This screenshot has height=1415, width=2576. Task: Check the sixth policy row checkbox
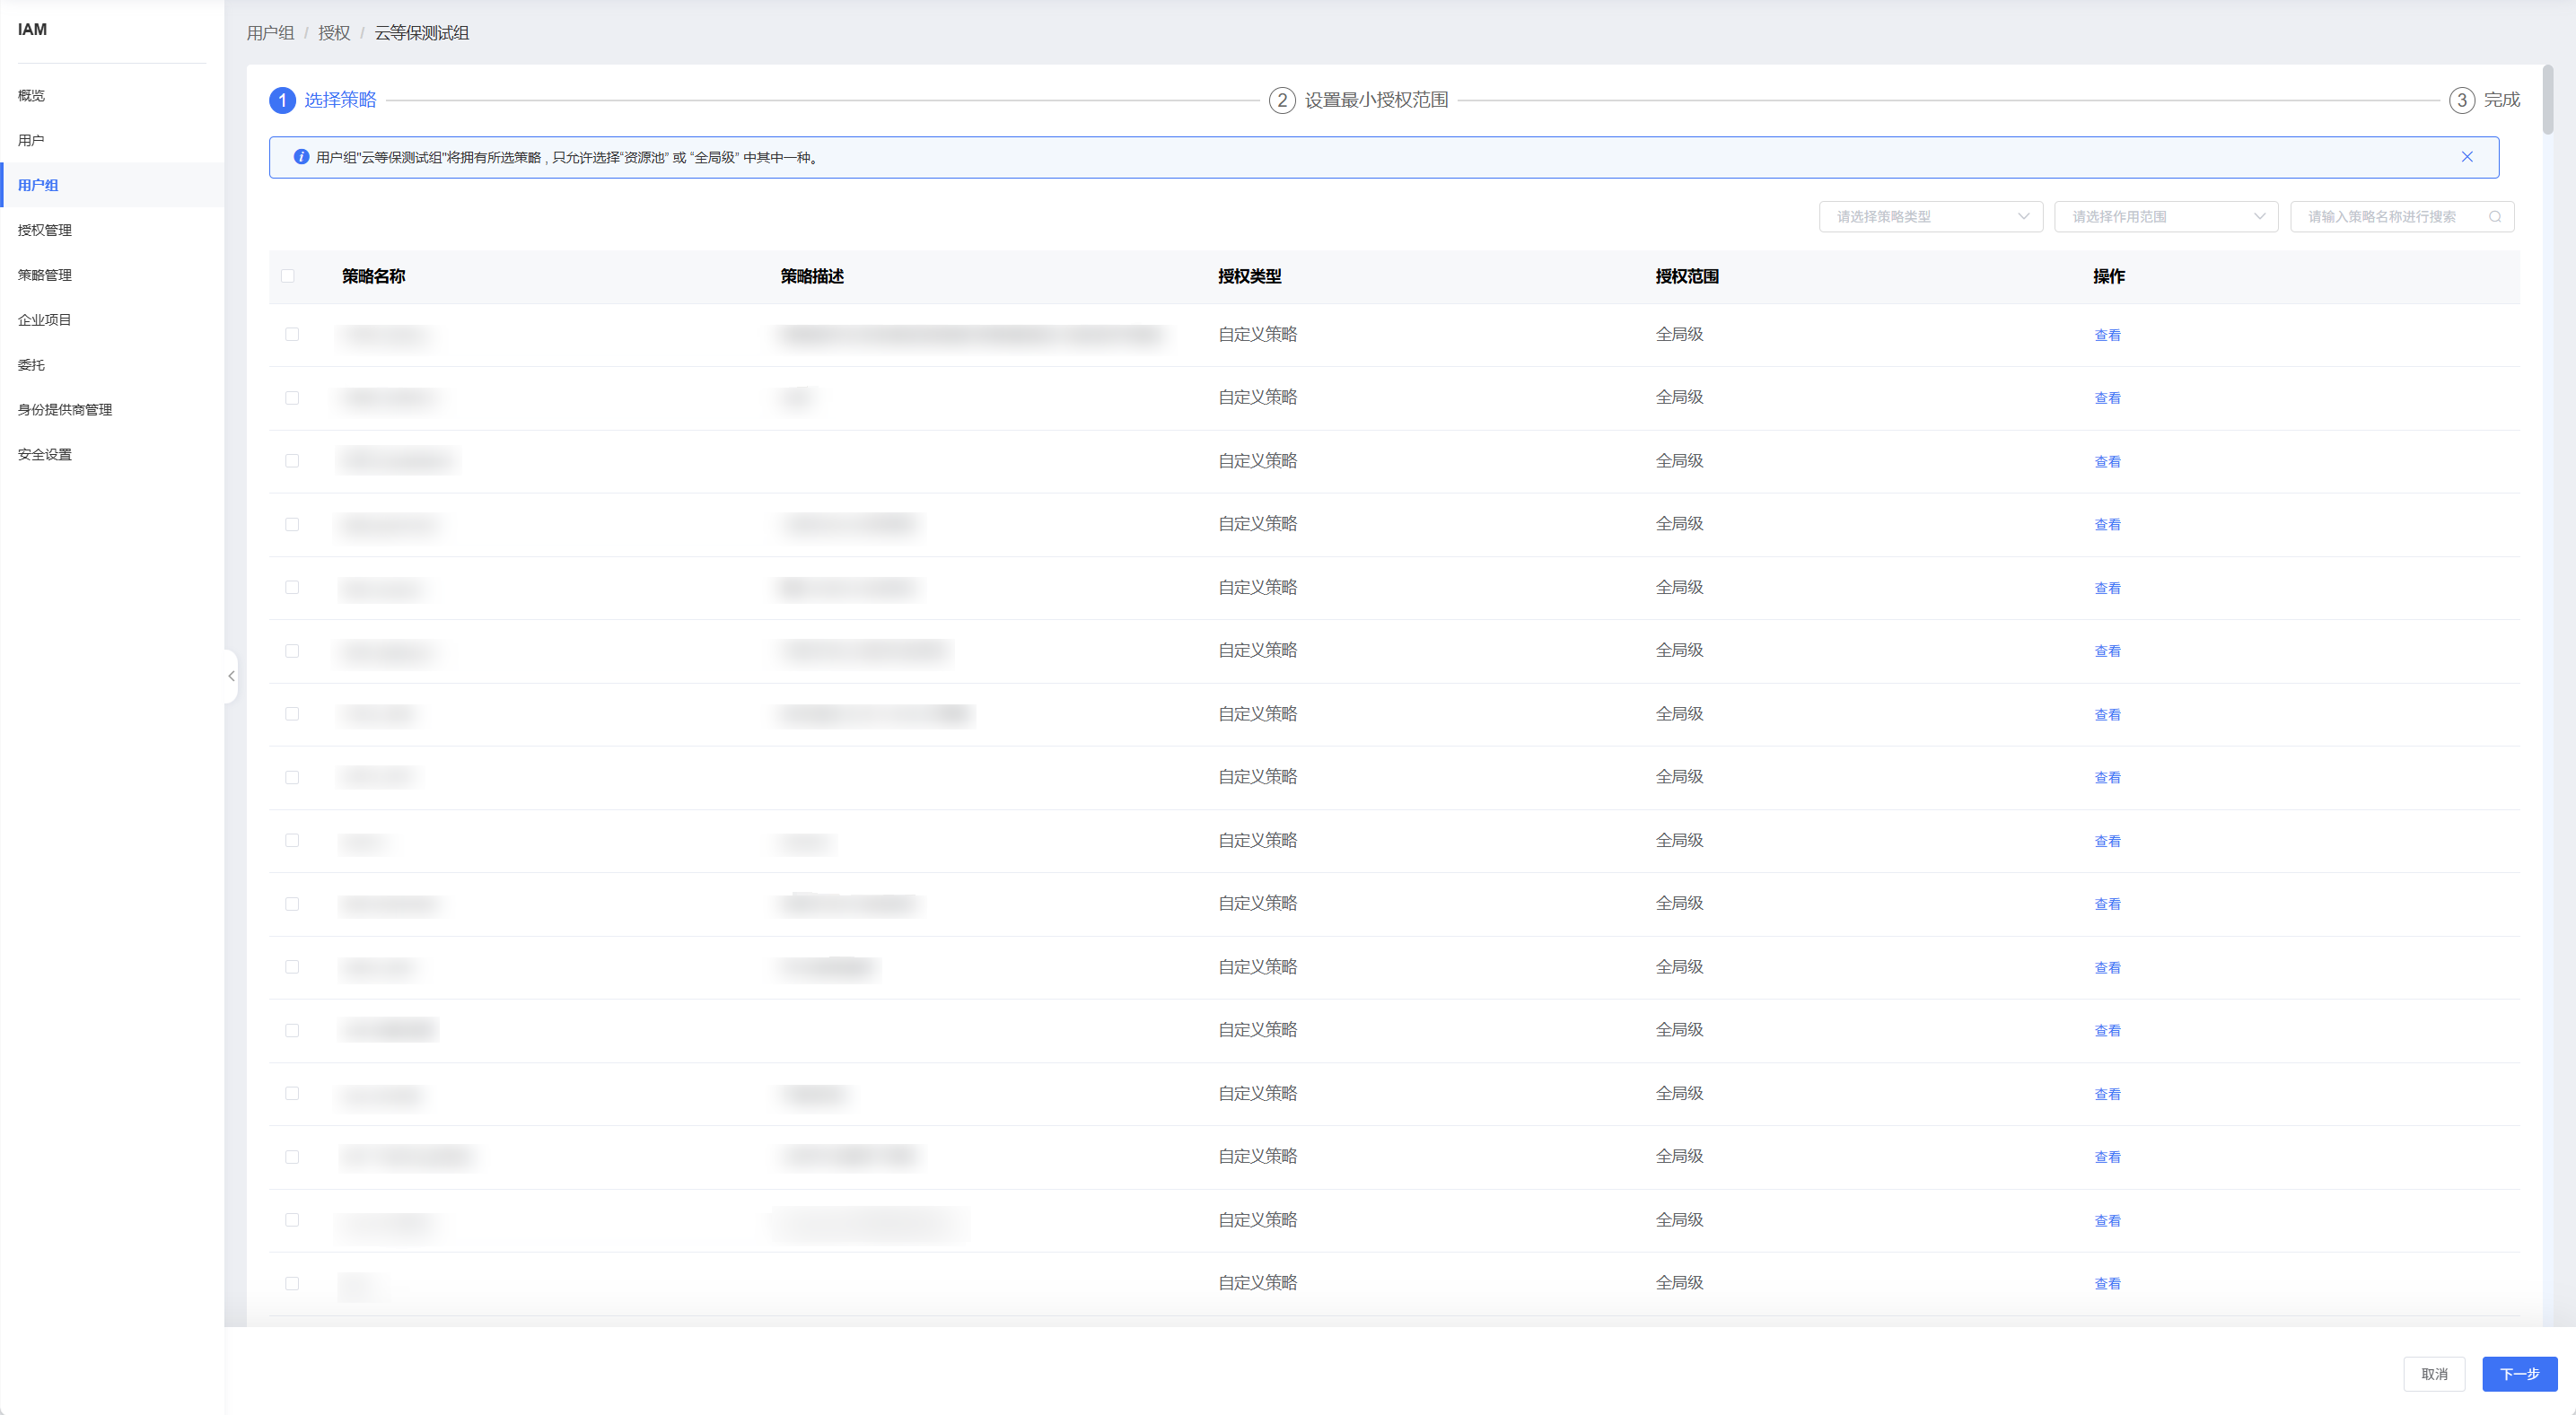(292, 651)
